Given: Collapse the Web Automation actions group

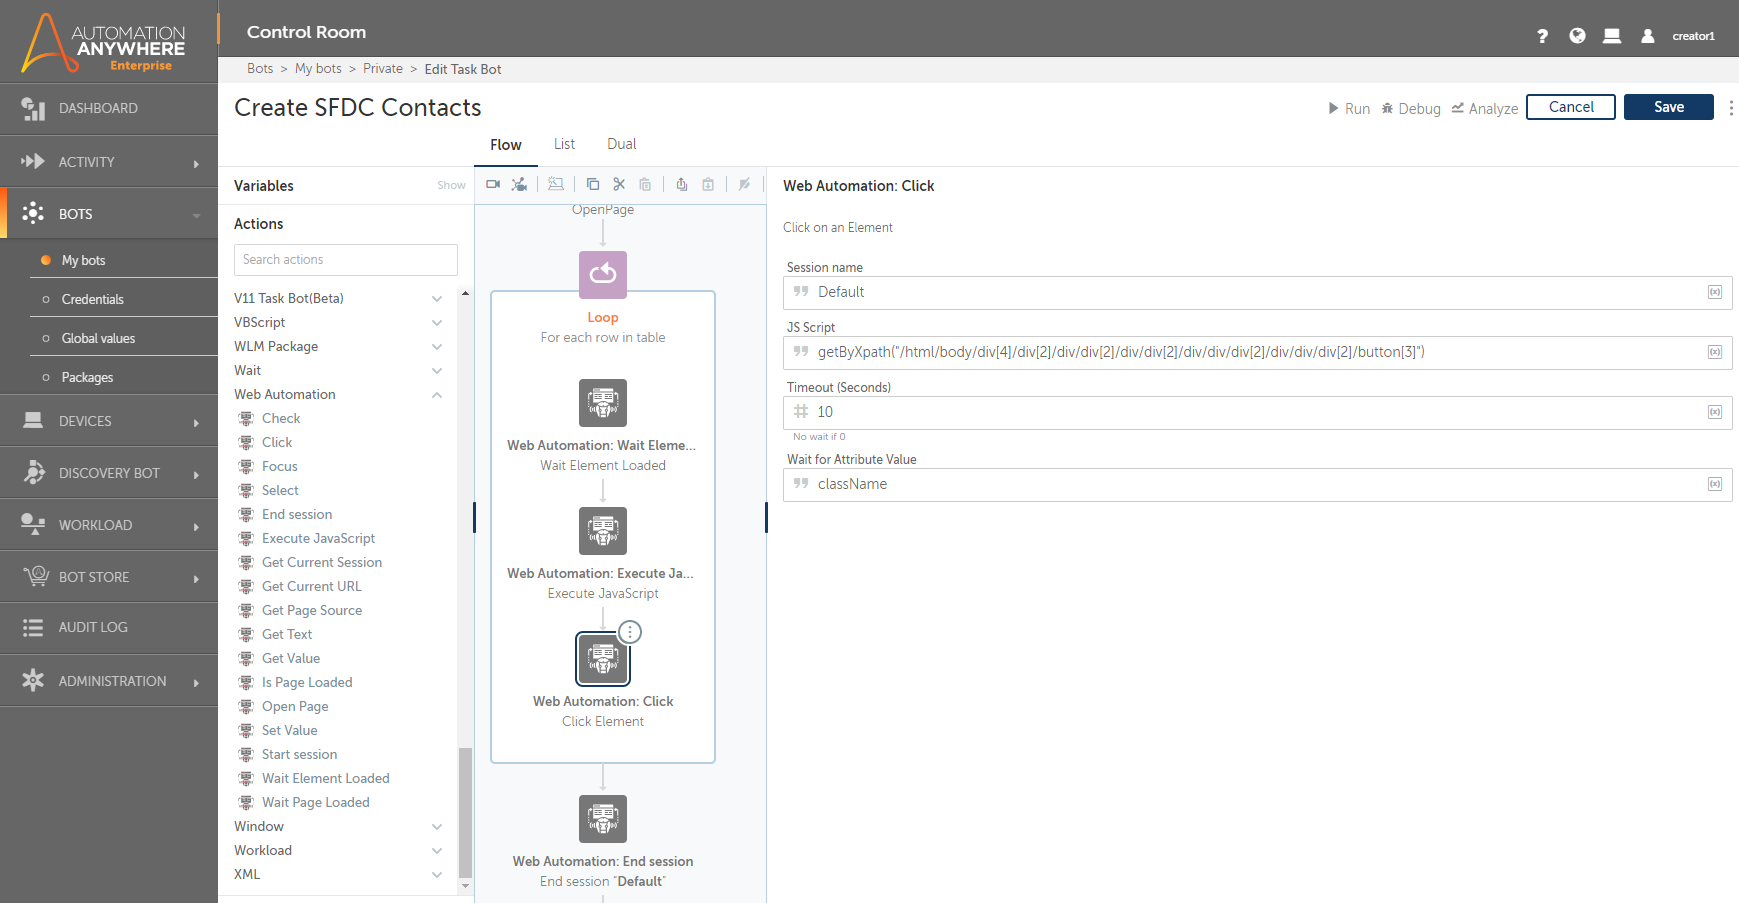Looking at the screenshot, I should [x=437, y=395].
